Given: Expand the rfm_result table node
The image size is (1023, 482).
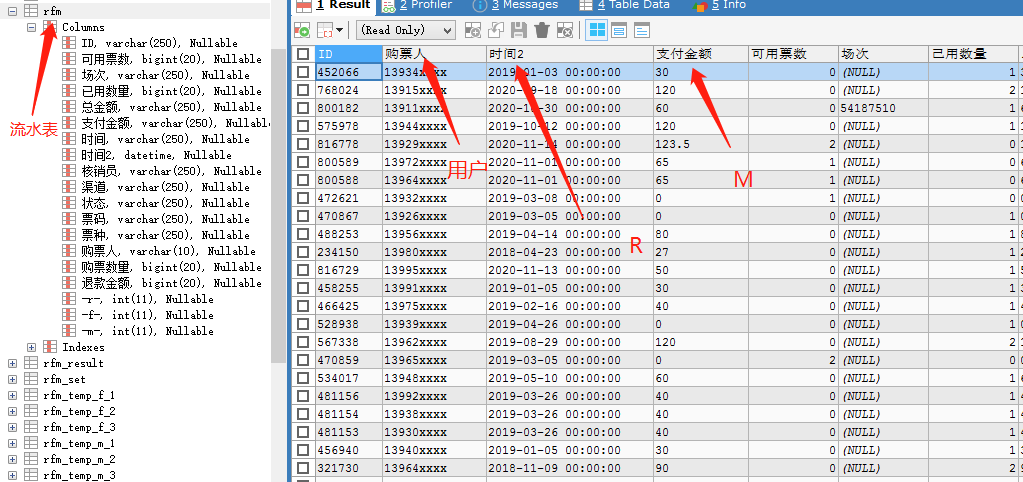Looking at the screenshot, I should [12, 363].
